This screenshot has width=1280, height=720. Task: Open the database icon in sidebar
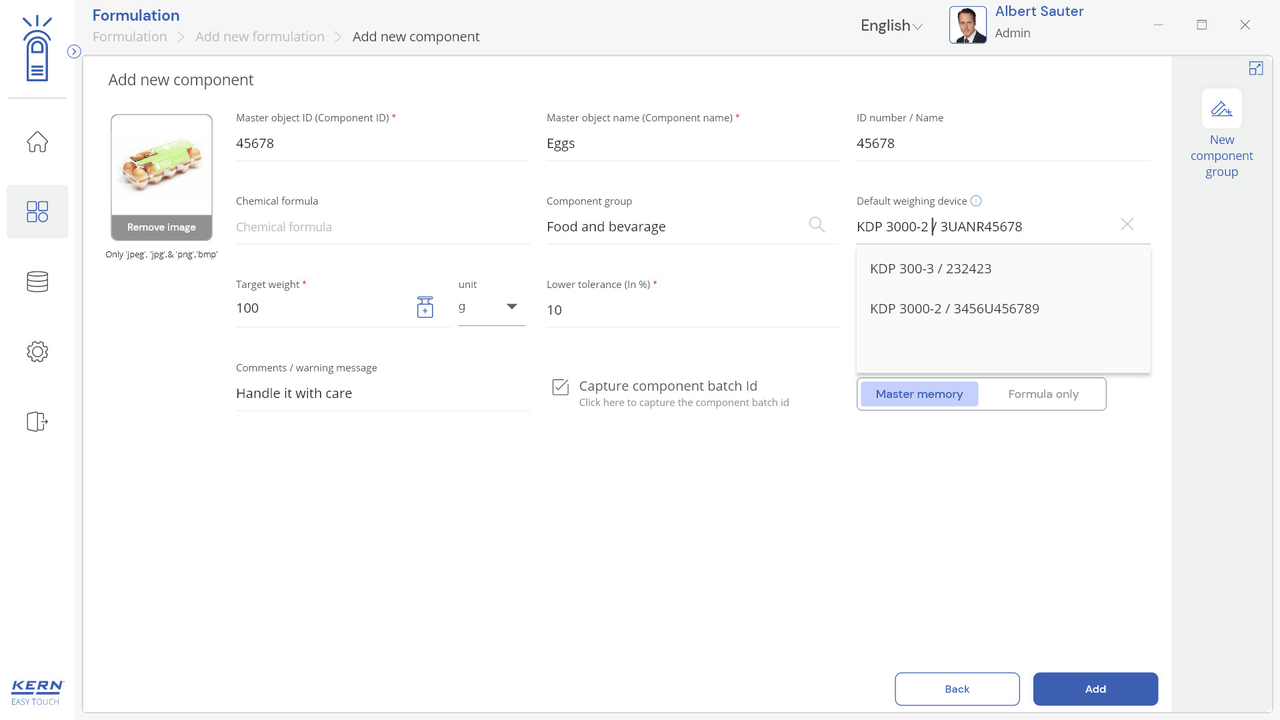[x=37, y=282]
